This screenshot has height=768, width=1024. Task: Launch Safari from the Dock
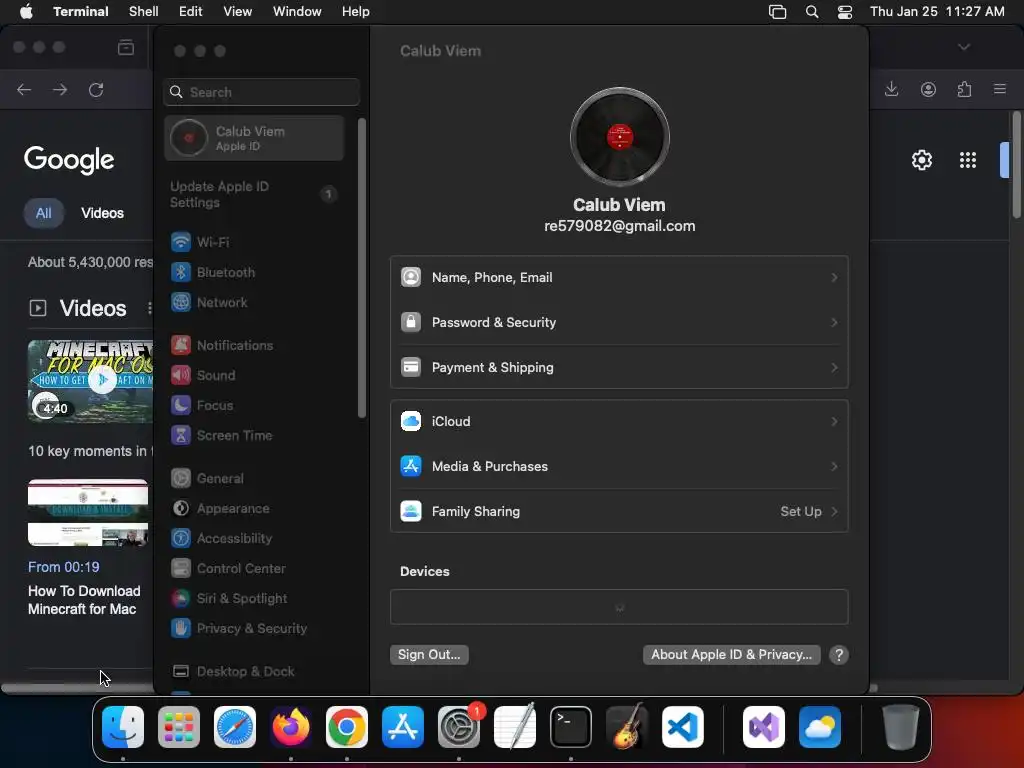235,727
